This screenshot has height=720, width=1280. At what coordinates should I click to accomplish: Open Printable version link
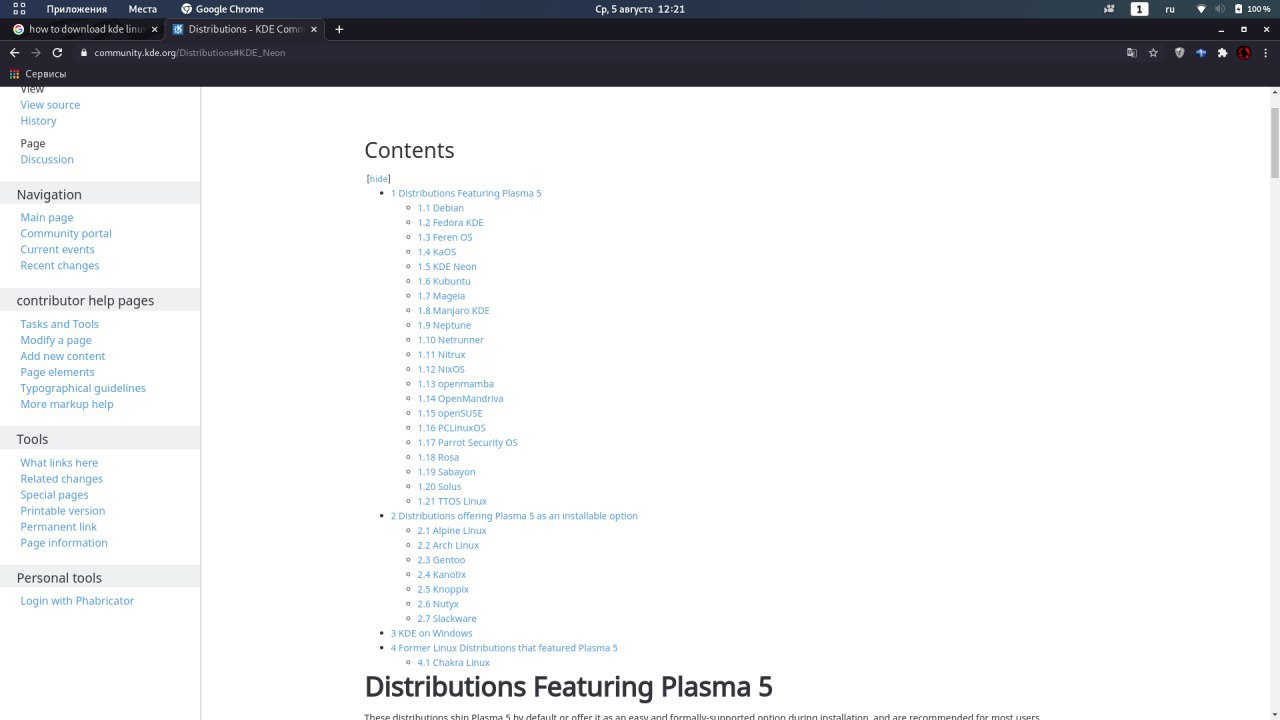point(62,511)
